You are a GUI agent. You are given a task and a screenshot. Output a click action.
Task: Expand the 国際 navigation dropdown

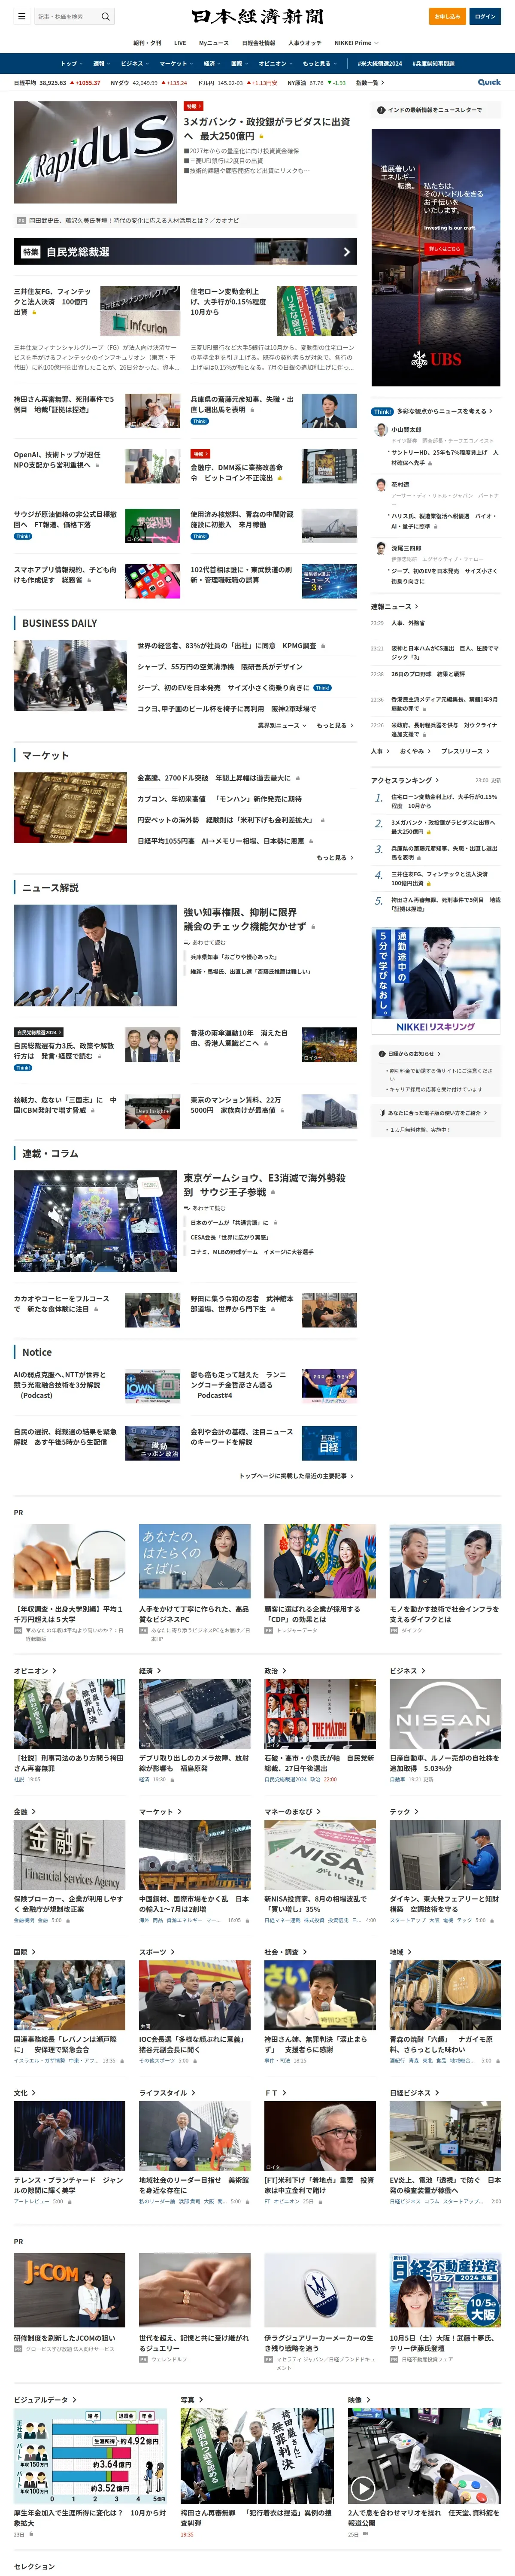point(239,63)
